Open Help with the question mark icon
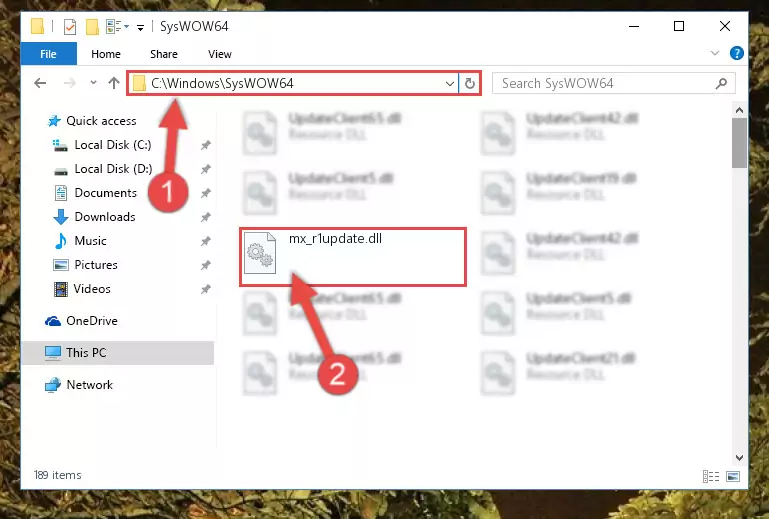769x519 pixels. 737,53
